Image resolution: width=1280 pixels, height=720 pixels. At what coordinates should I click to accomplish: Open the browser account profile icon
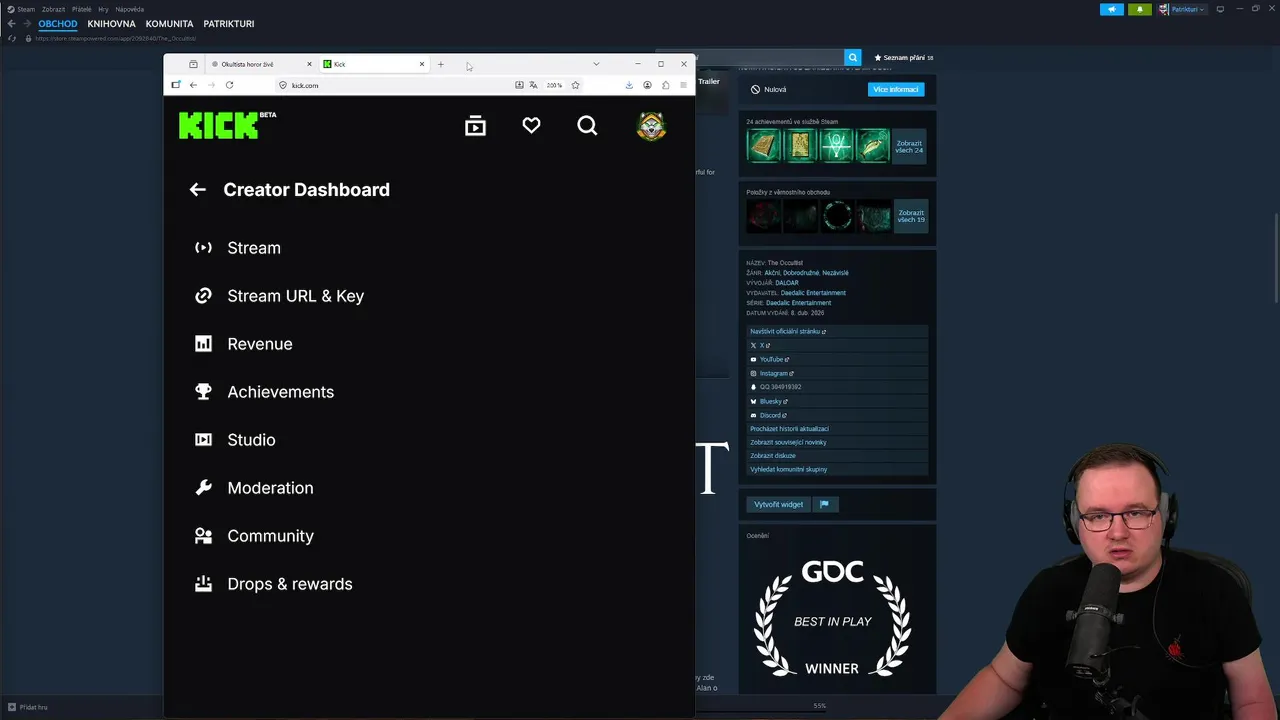(x=647, y=85)
